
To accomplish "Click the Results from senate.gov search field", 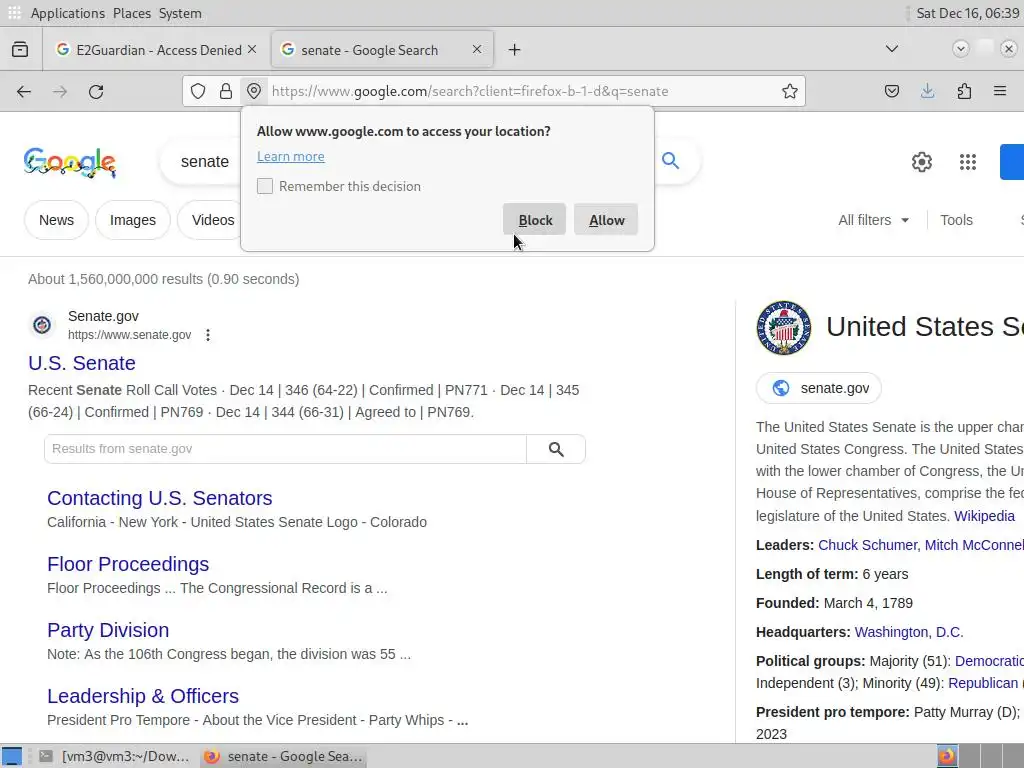I will click(285, 449).
